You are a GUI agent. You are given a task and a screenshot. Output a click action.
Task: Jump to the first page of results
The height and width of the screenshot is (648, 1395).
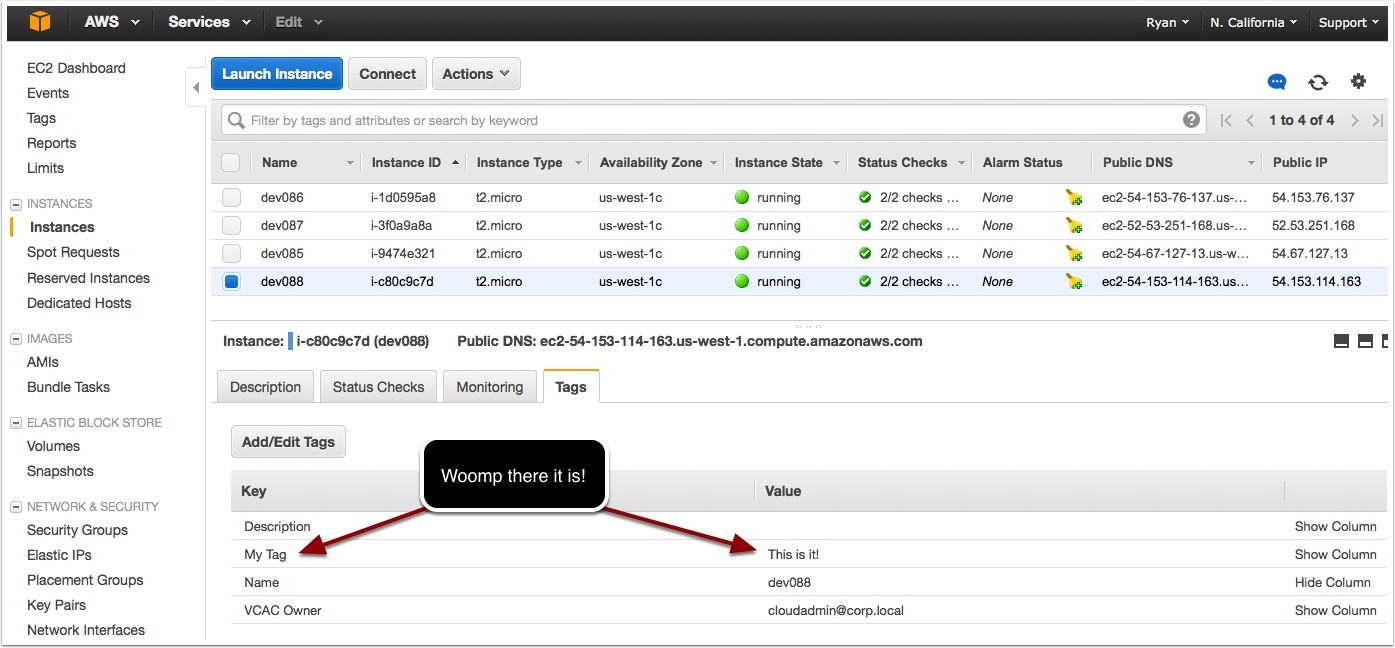tap(1226, 120)
